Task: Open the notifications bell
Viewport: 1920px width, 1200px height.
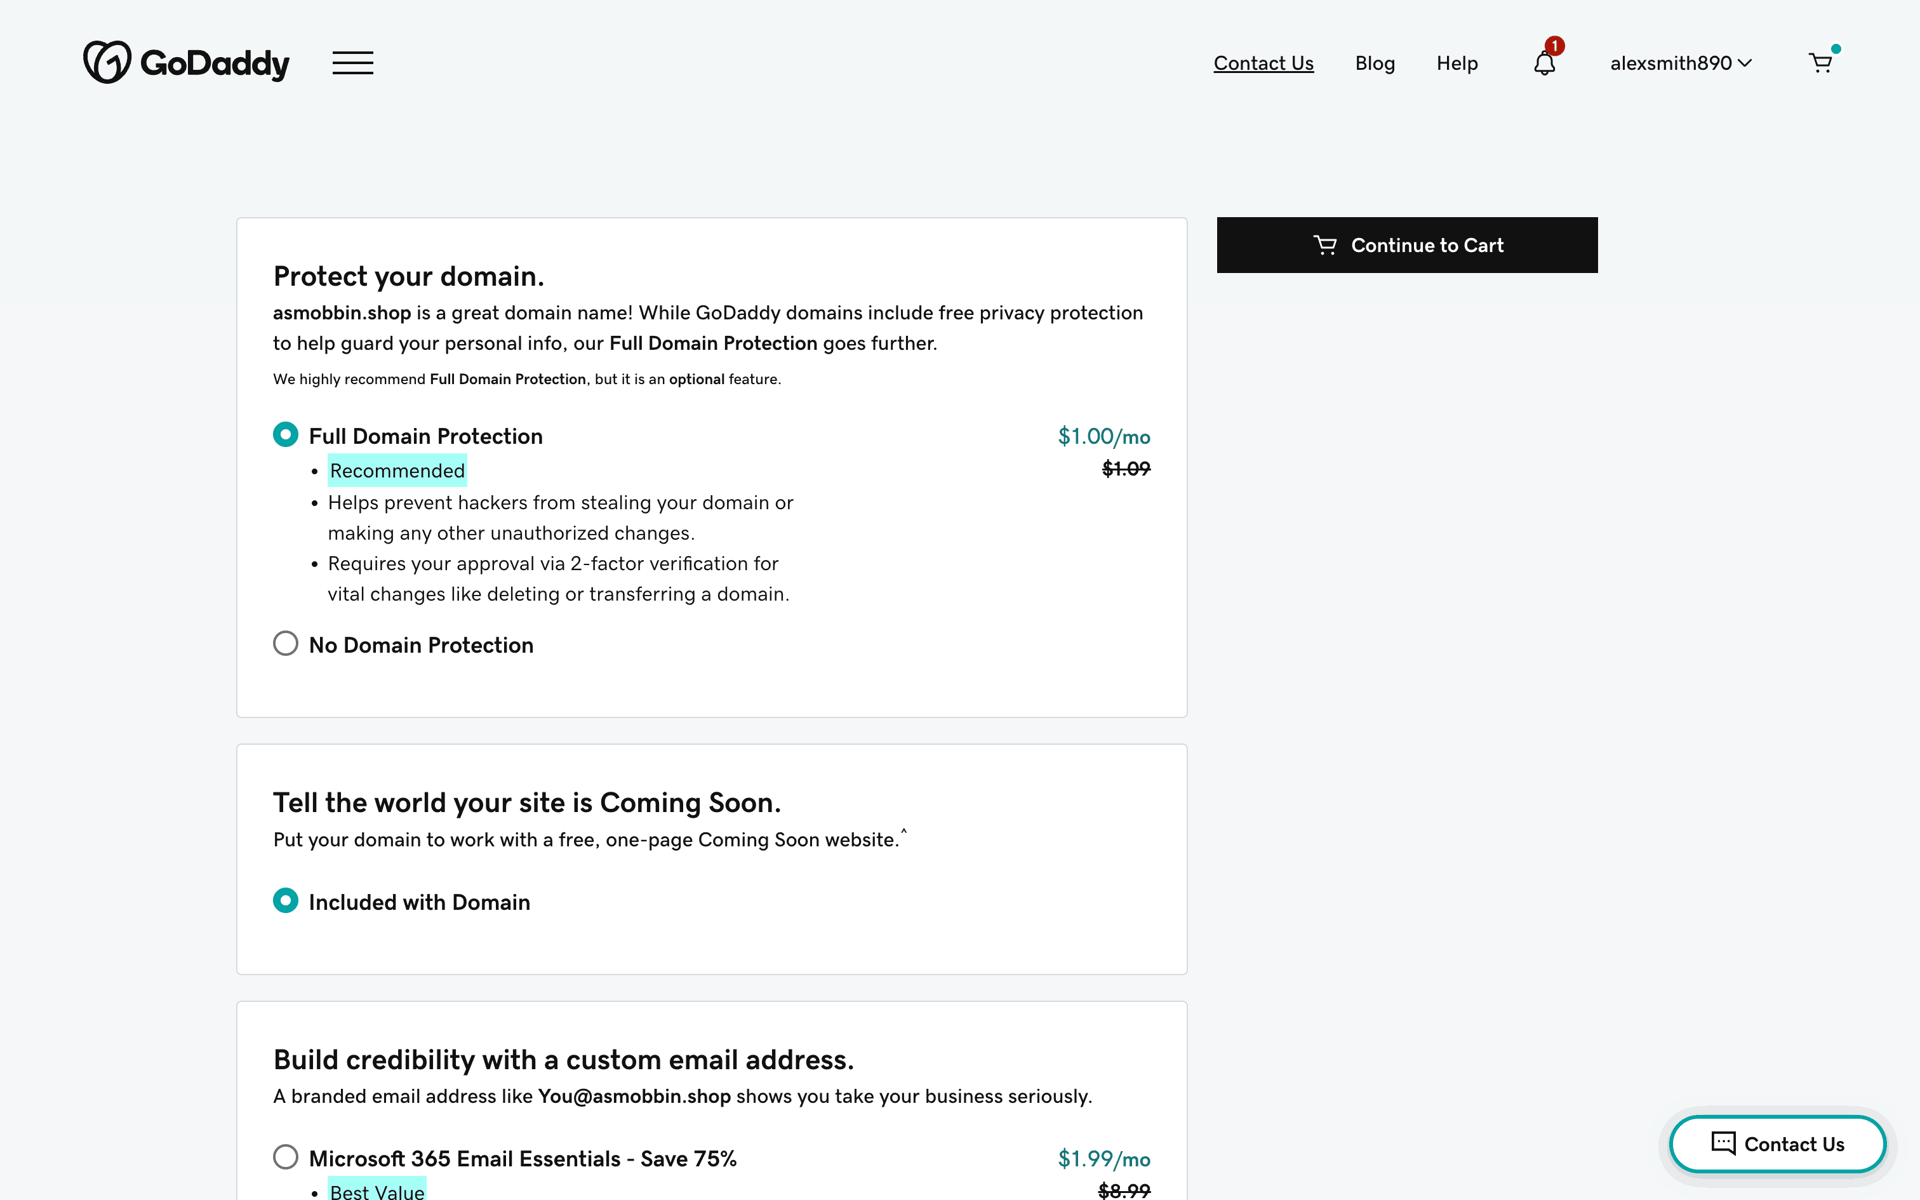Action: coord(1545,63)
